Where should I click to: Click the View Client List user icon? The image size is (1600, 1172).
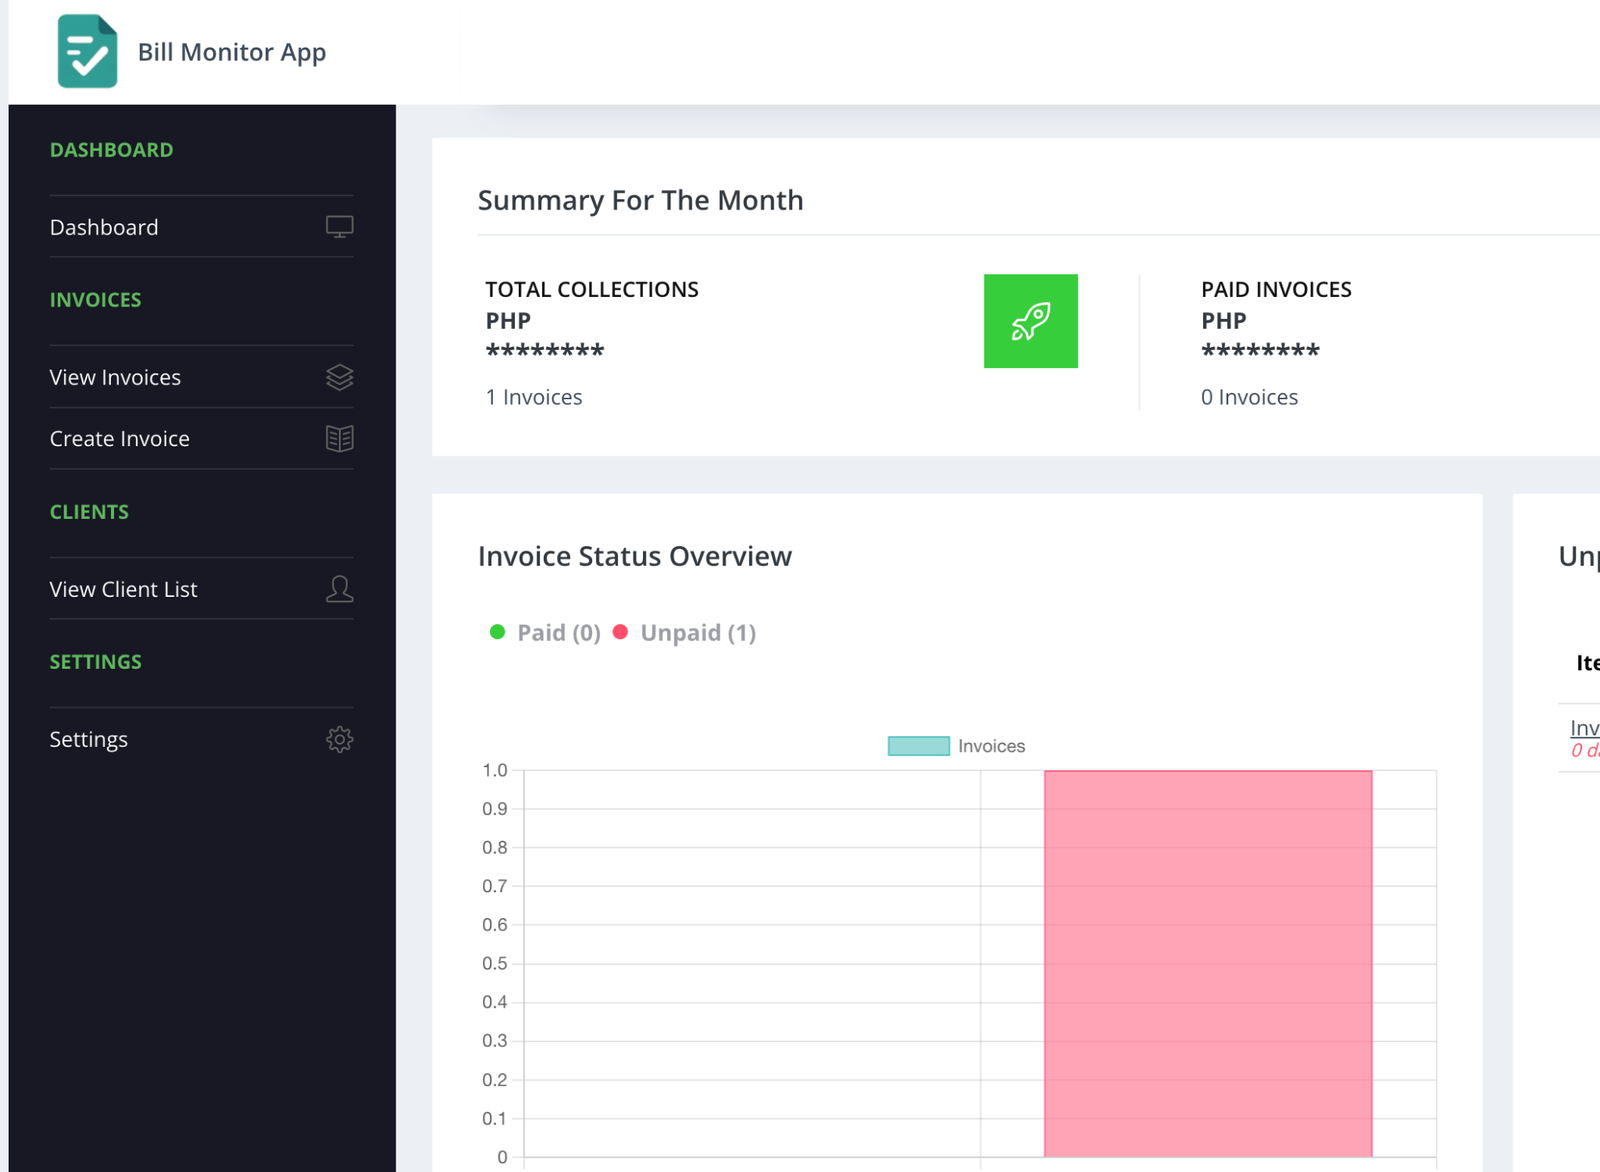[339, 589]
